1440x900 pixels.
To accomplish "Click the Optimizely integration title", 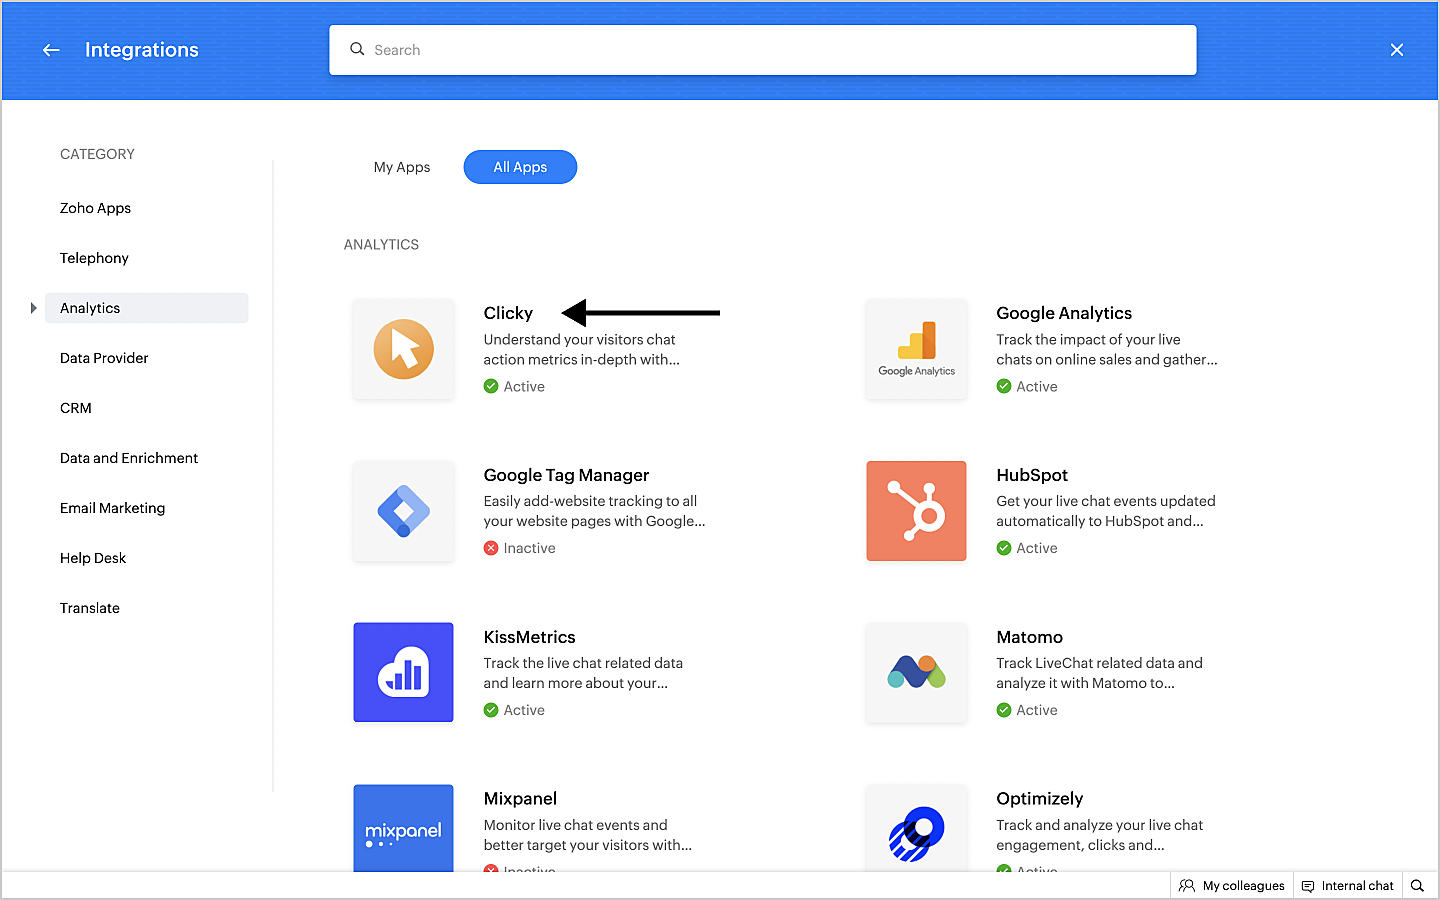I will [x=1039, y=799].
